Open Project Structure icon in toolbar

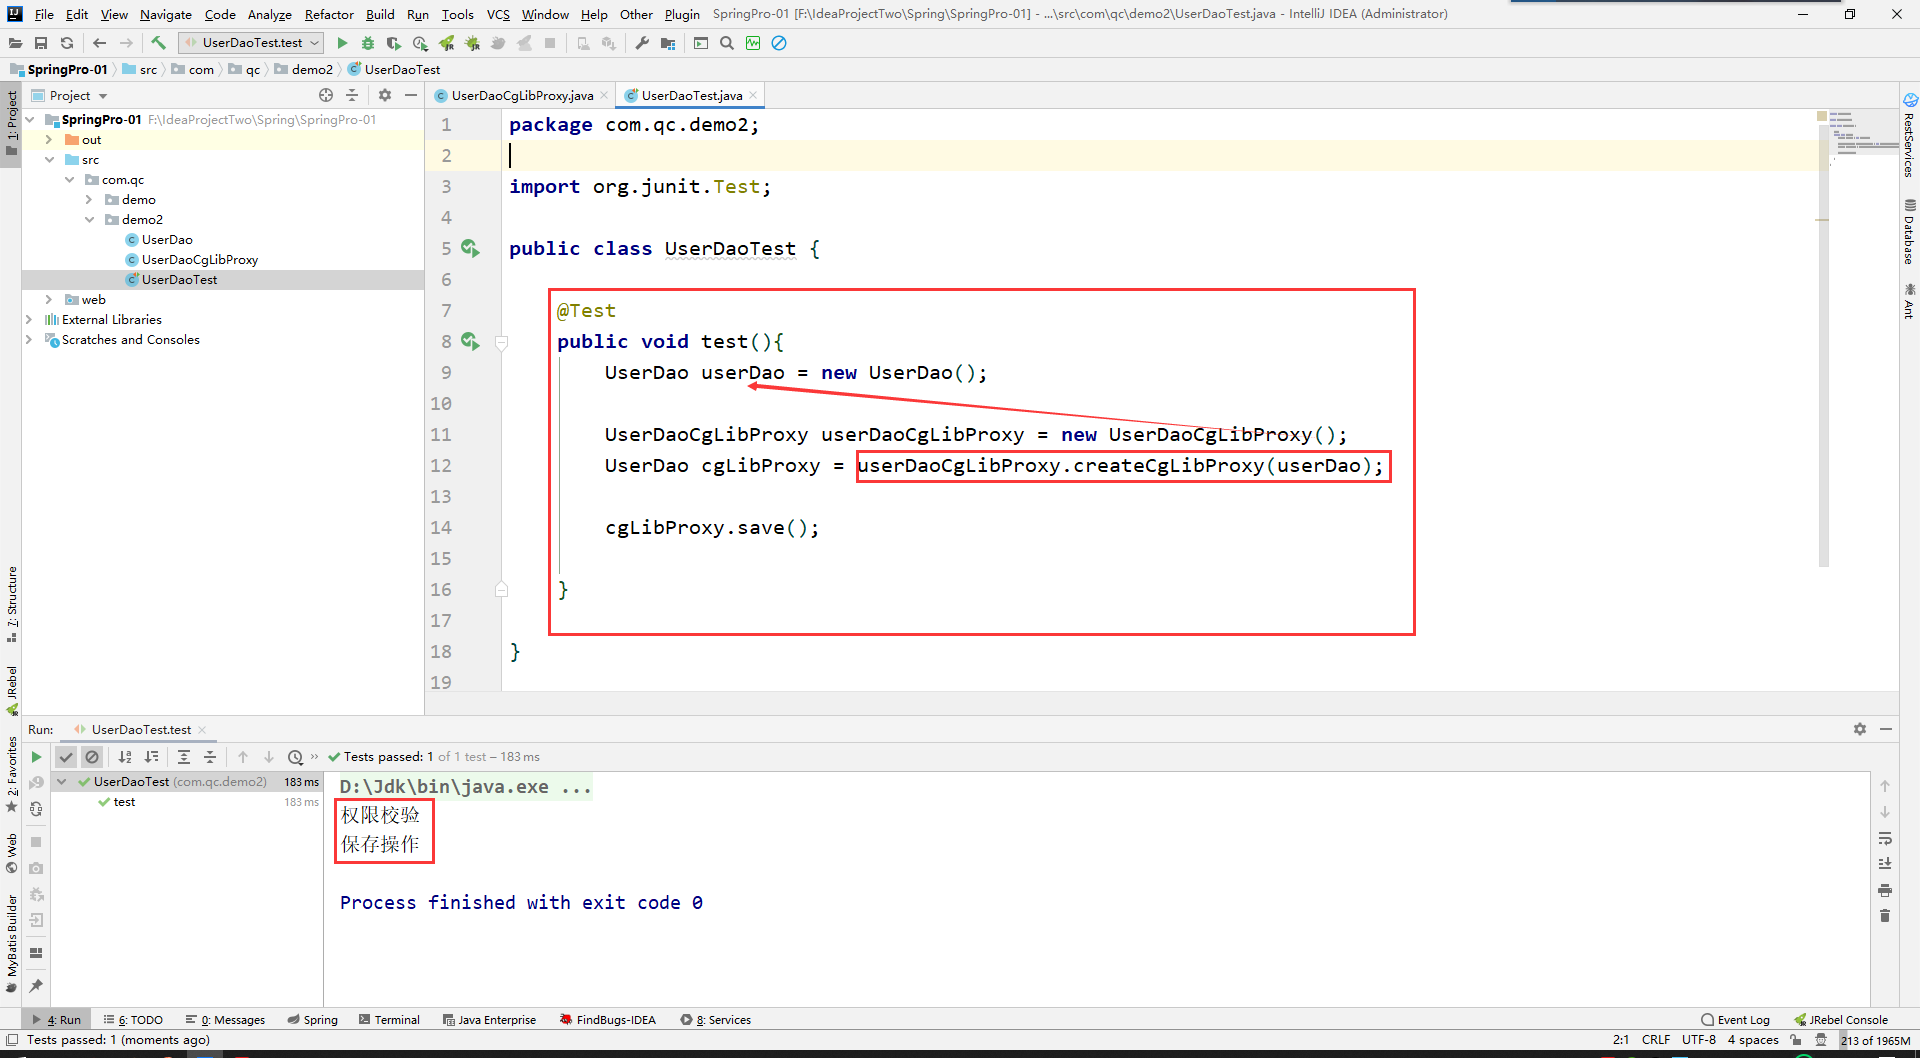668,43
